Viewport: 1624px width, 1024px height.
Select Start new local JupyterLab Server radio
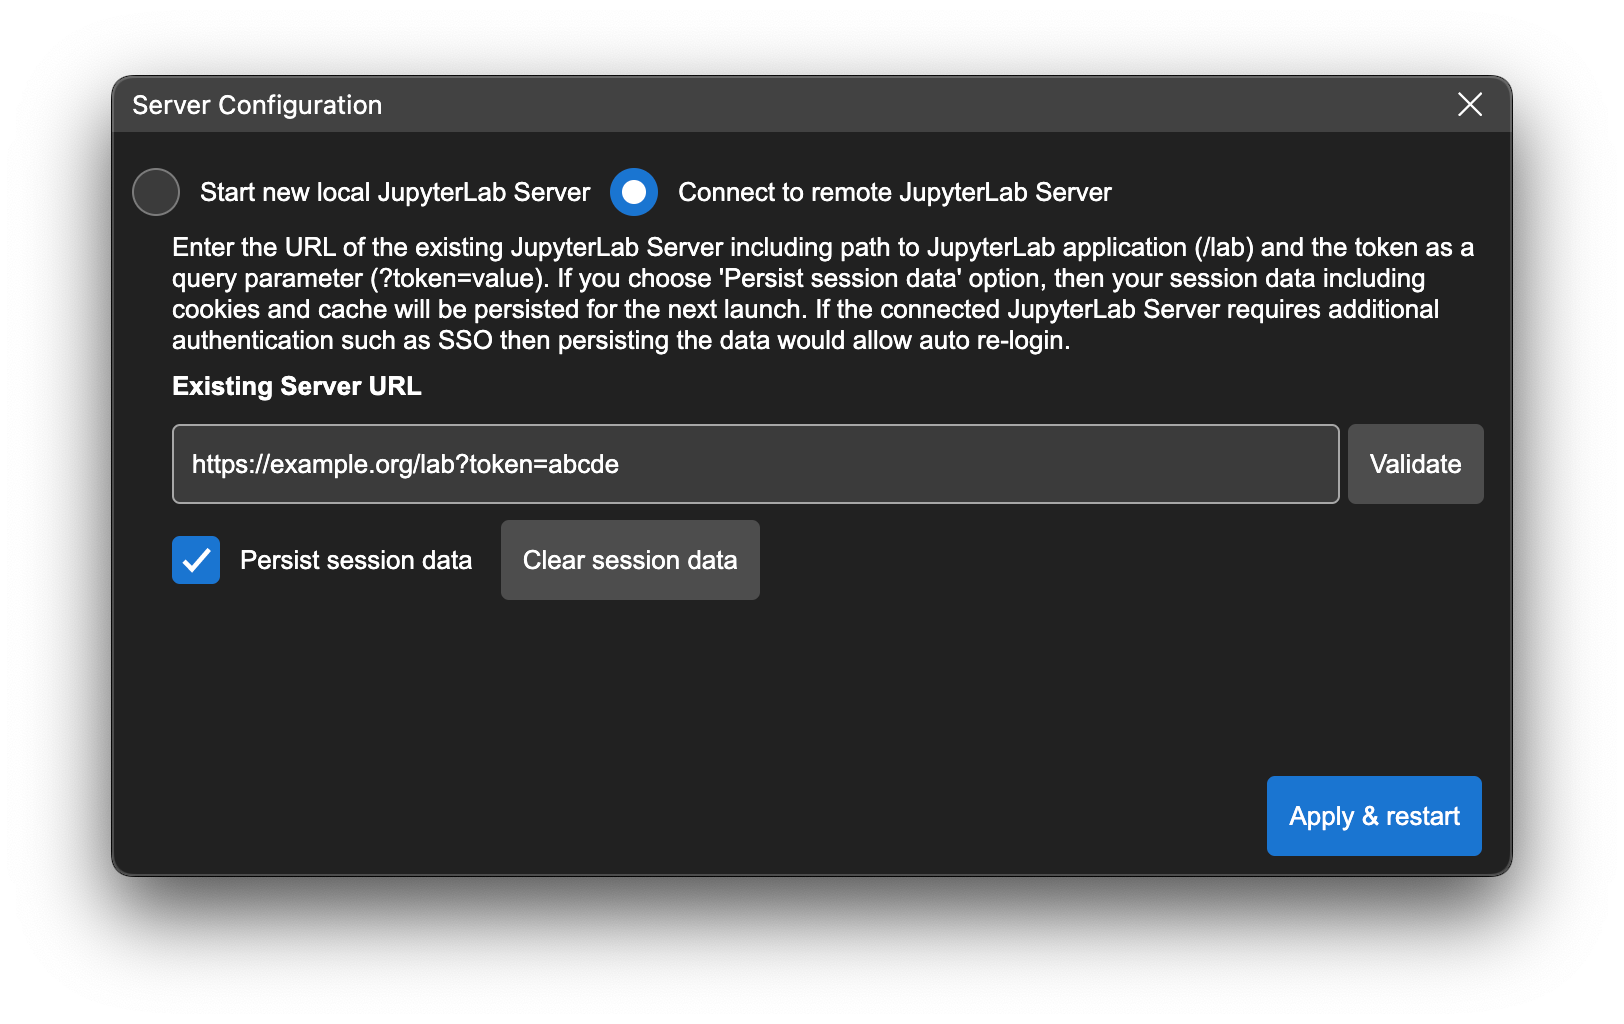156,192
